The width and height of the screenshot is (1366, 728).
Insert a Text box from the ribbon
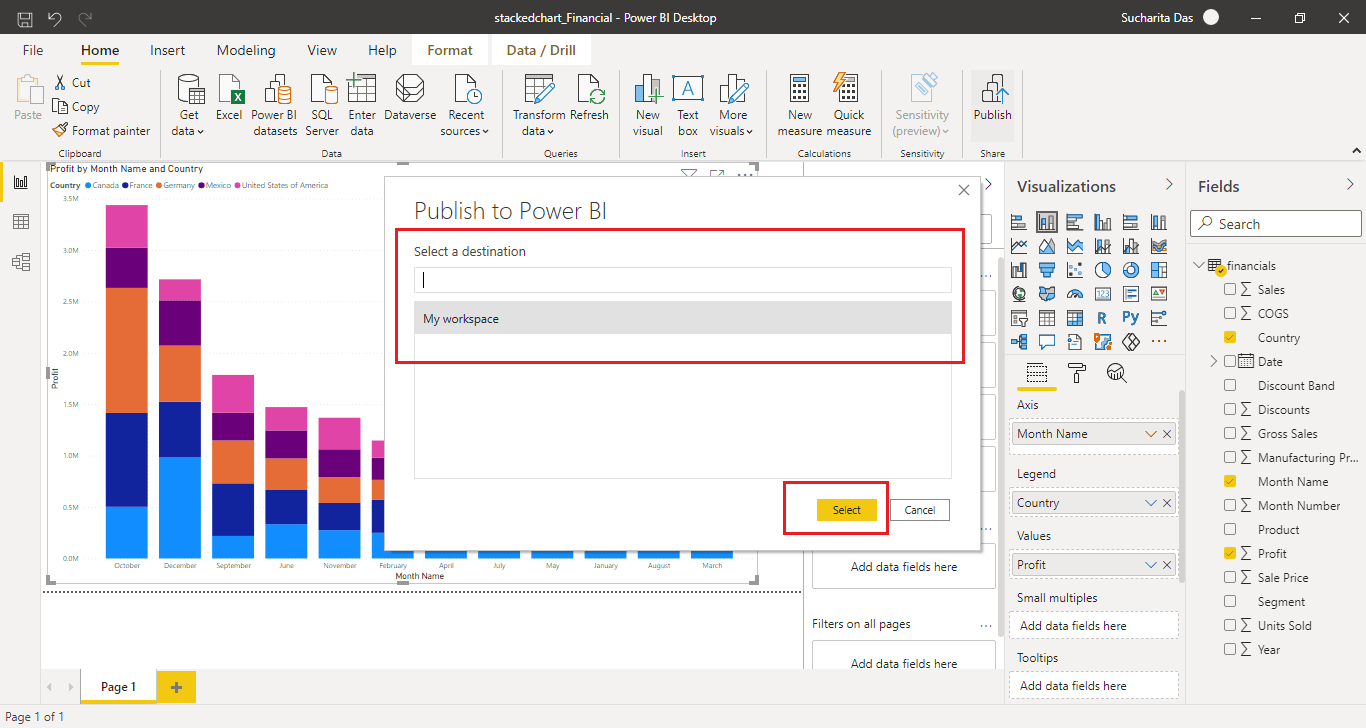point(687,100)
